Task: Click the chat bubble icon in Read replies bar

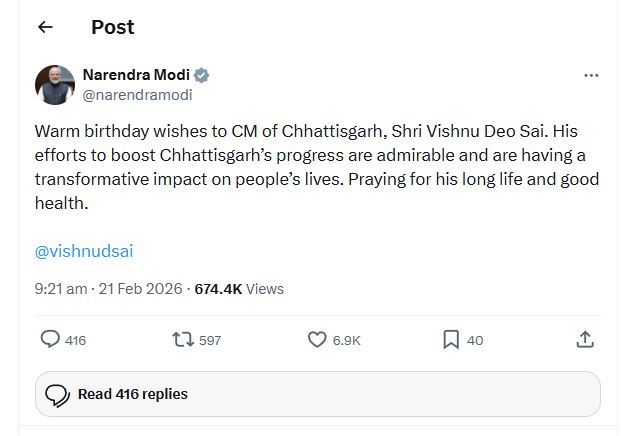Action: 57,394
